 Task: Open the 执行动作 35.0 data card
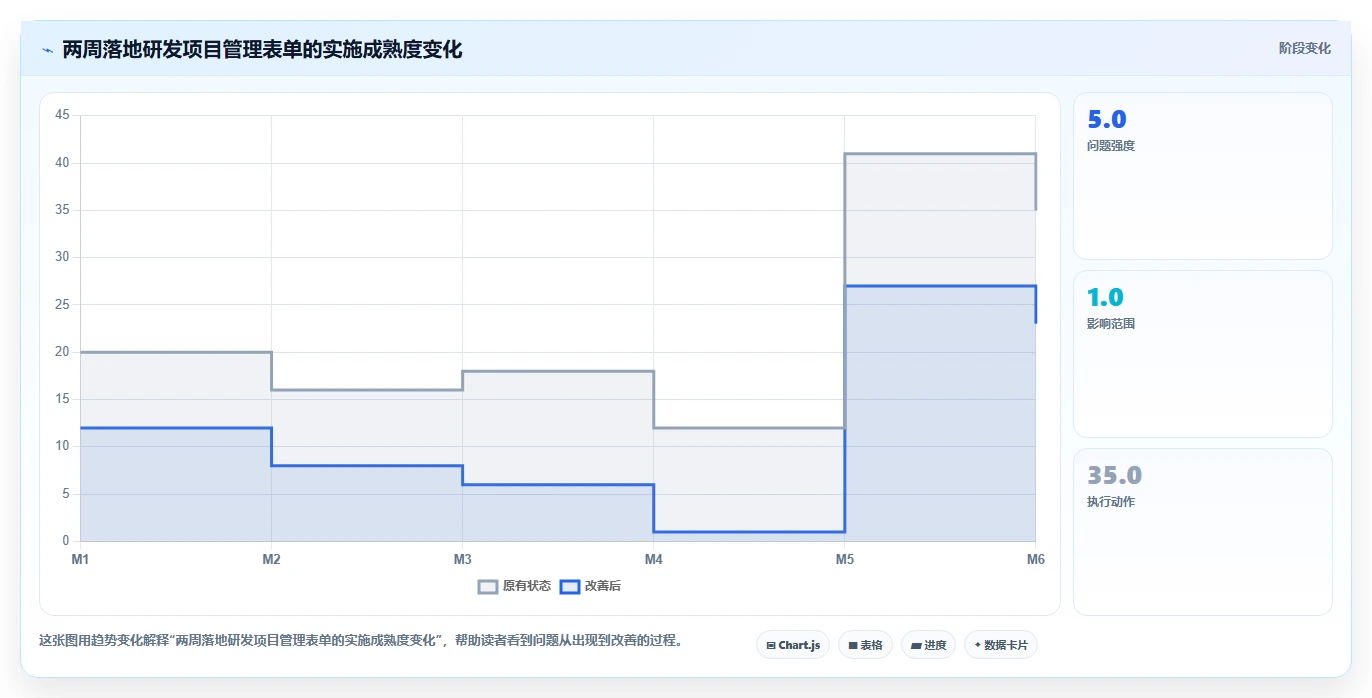point(1202,532)
